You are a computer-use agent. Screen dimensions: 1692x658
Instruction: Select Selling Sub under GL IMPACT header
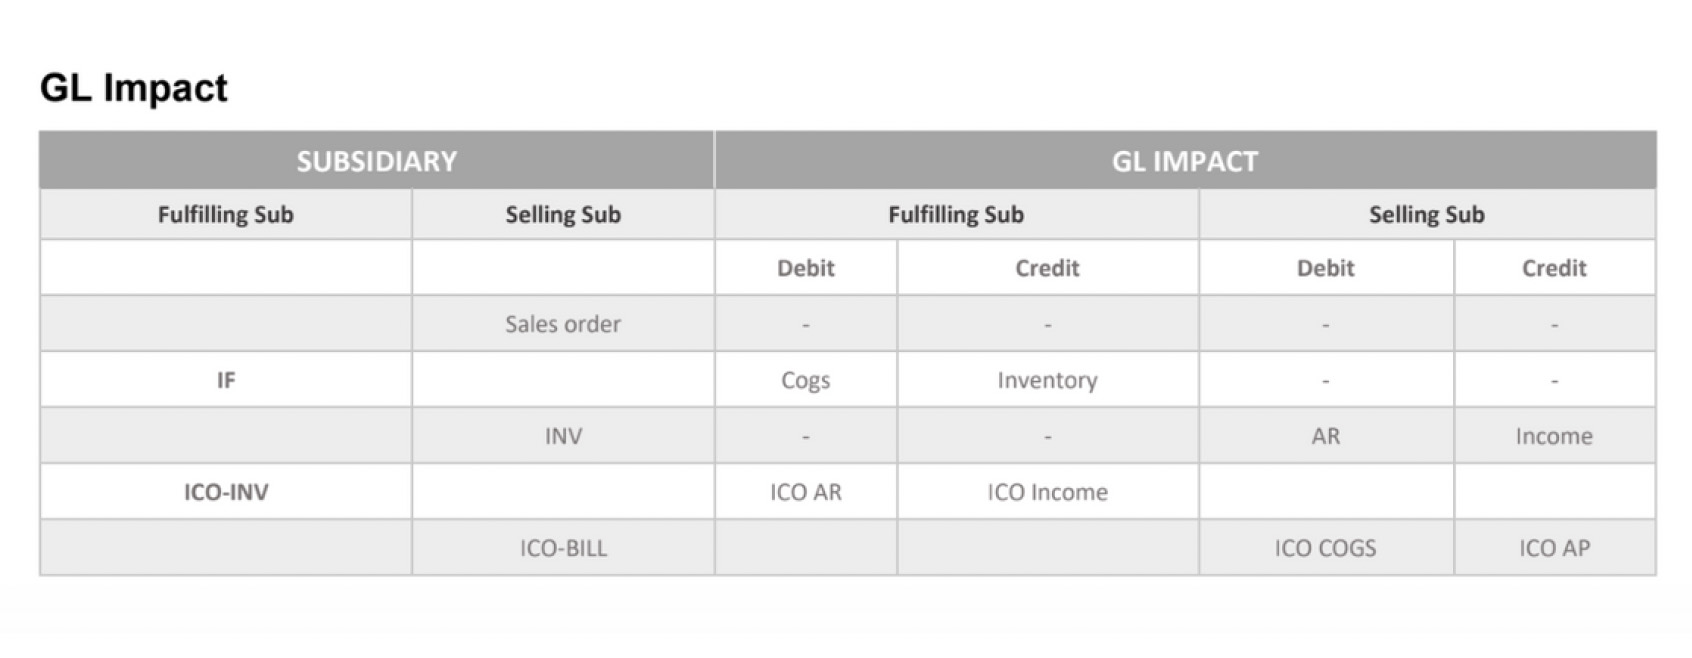[x=1427, y=214]
